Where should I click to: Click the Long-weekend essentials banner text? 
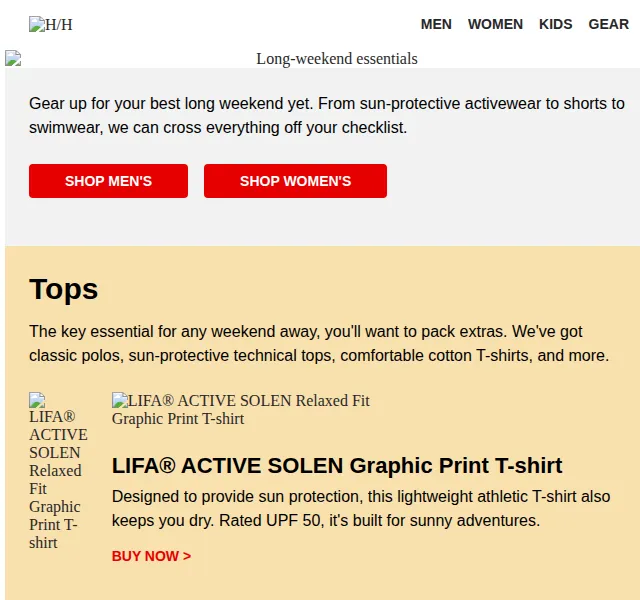[x=337, y=59]
